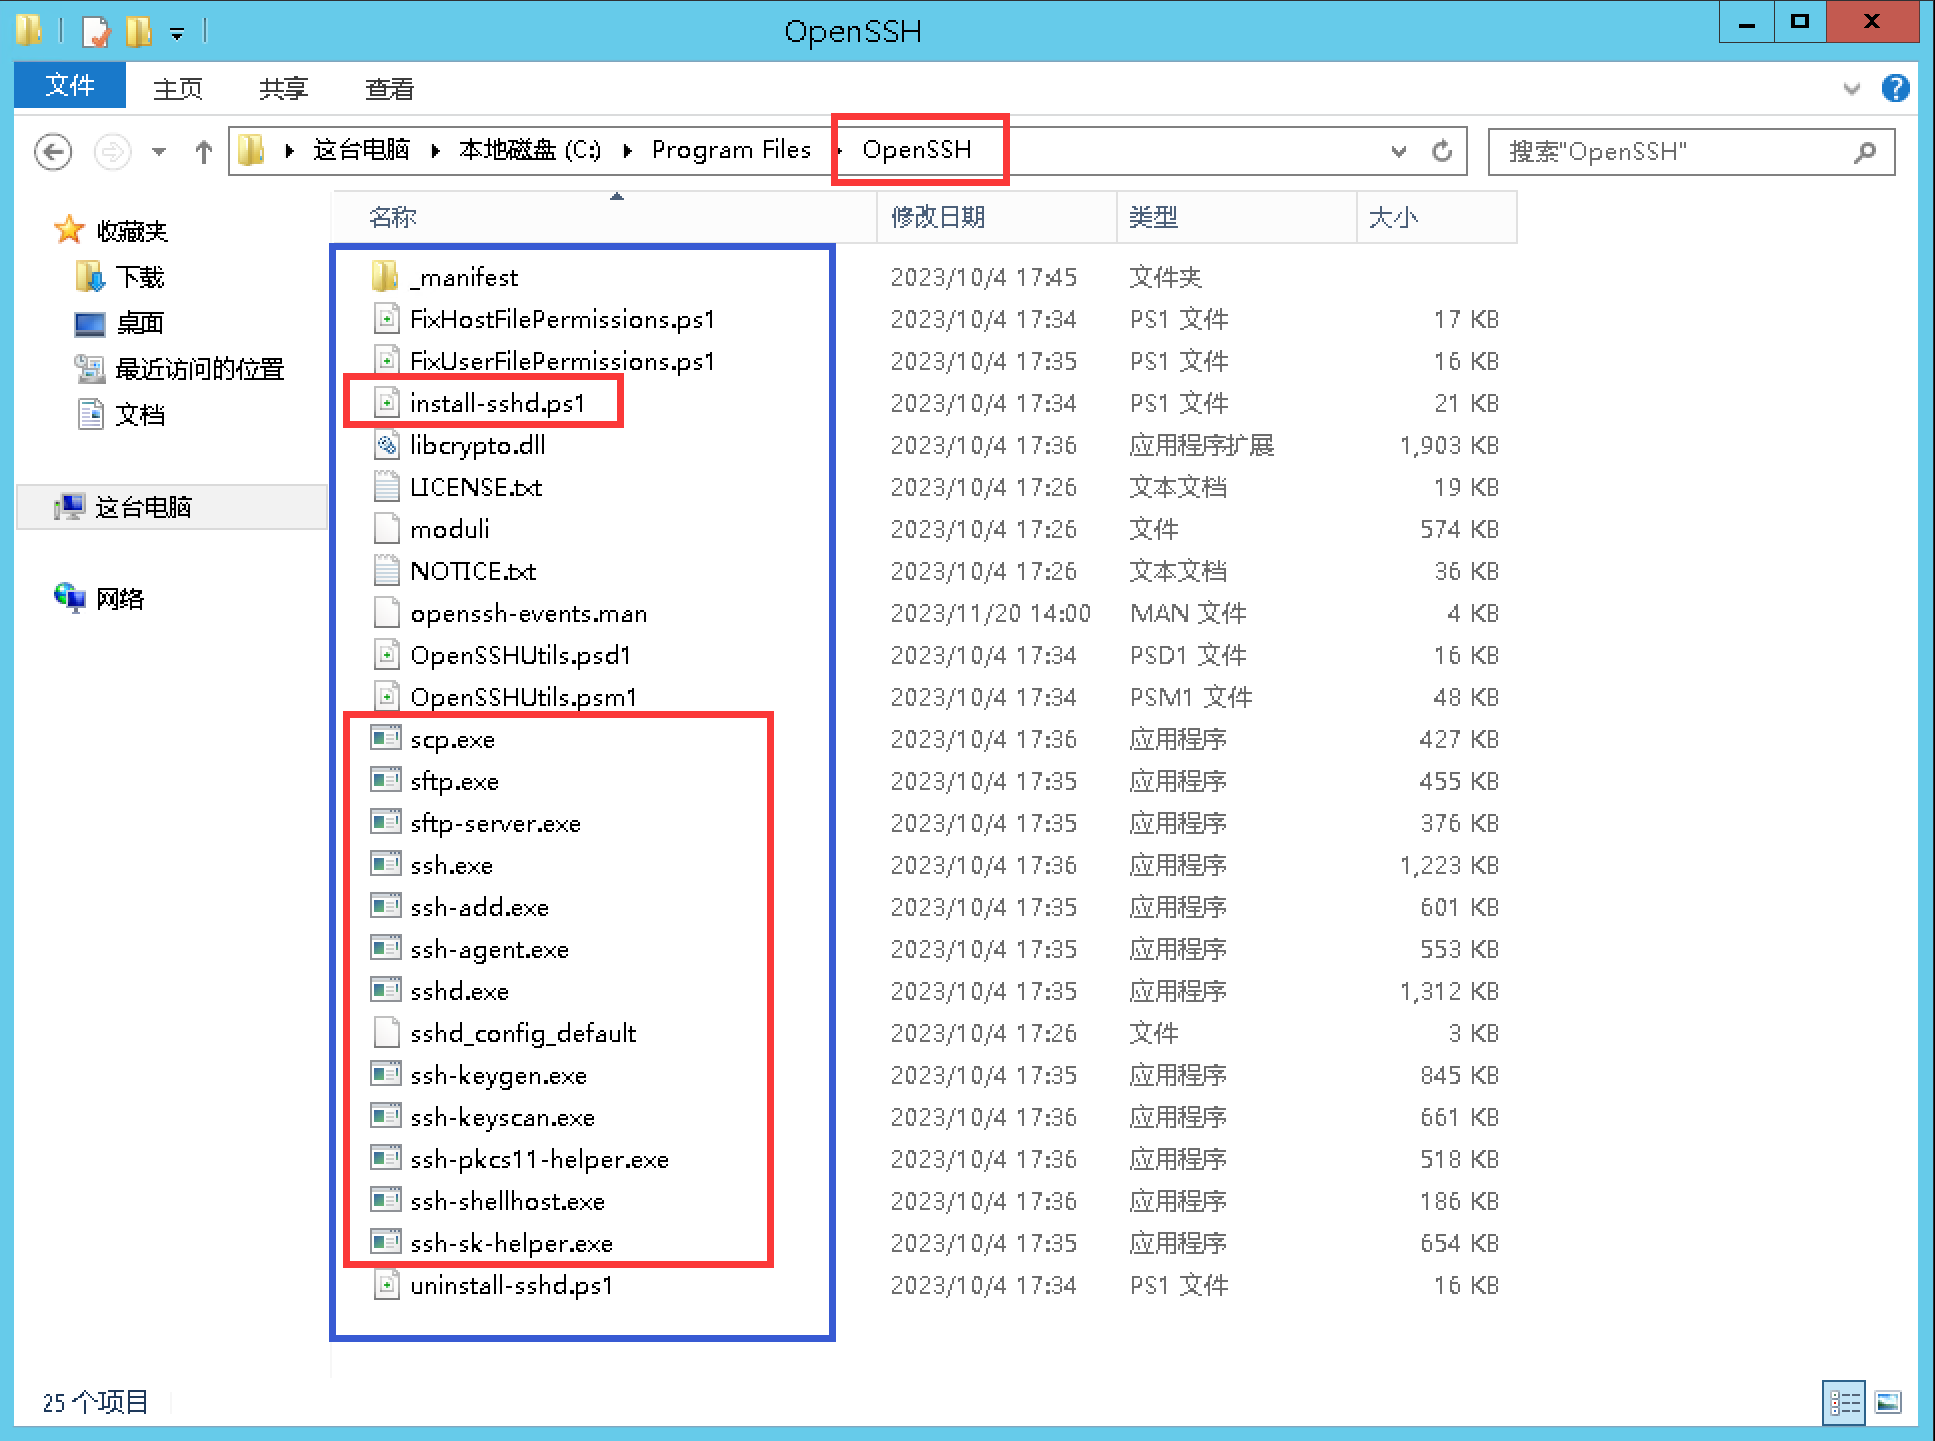Click the libcrypto.dll file icon
This screenshot has width=1935, height=1441.
click(386, 445)
